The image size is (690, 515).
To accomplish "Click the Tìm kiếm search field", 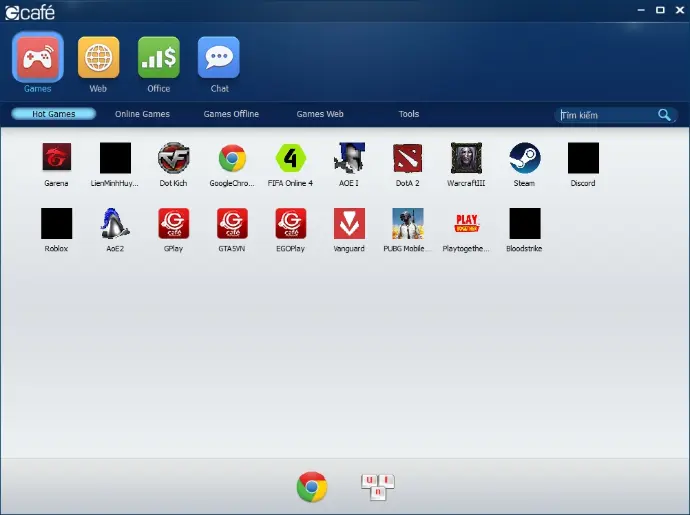I will coord(607,115).
